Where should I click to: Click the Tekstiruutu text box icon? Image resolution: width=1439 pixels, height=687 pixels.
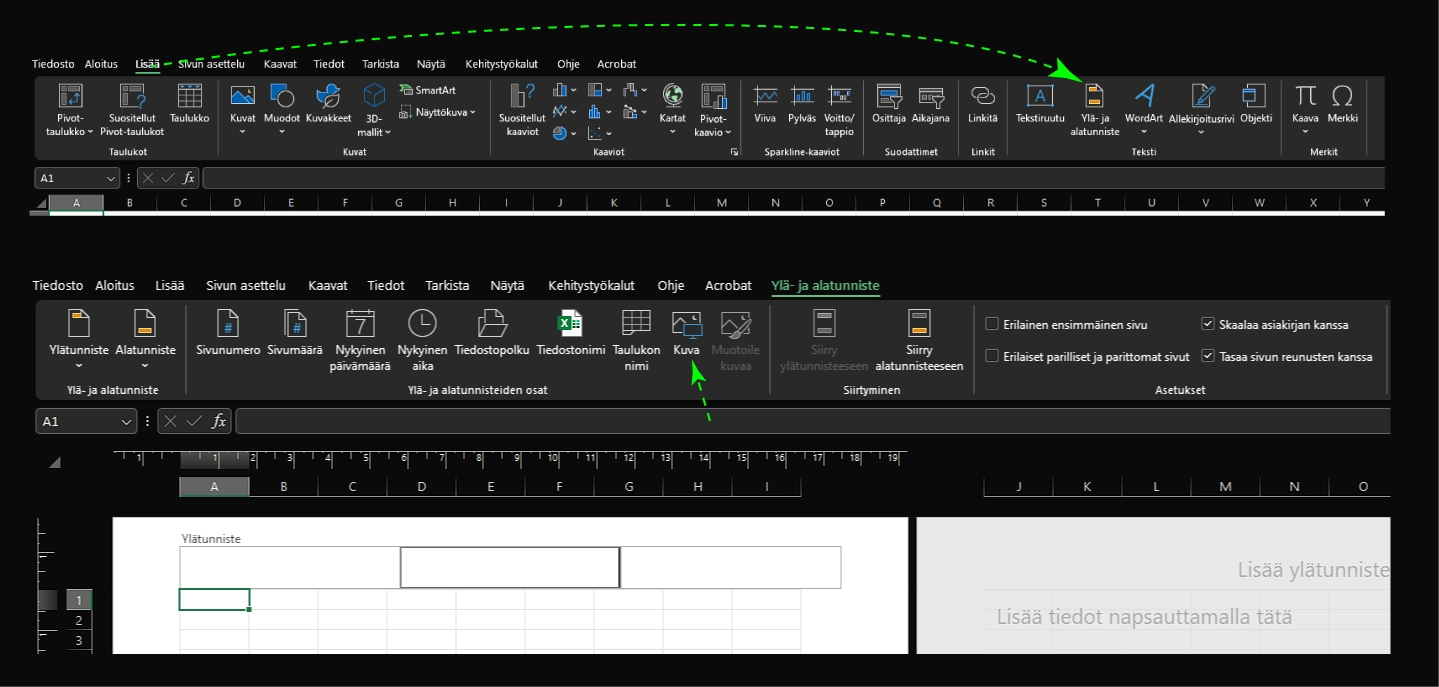coord(1040,98)
